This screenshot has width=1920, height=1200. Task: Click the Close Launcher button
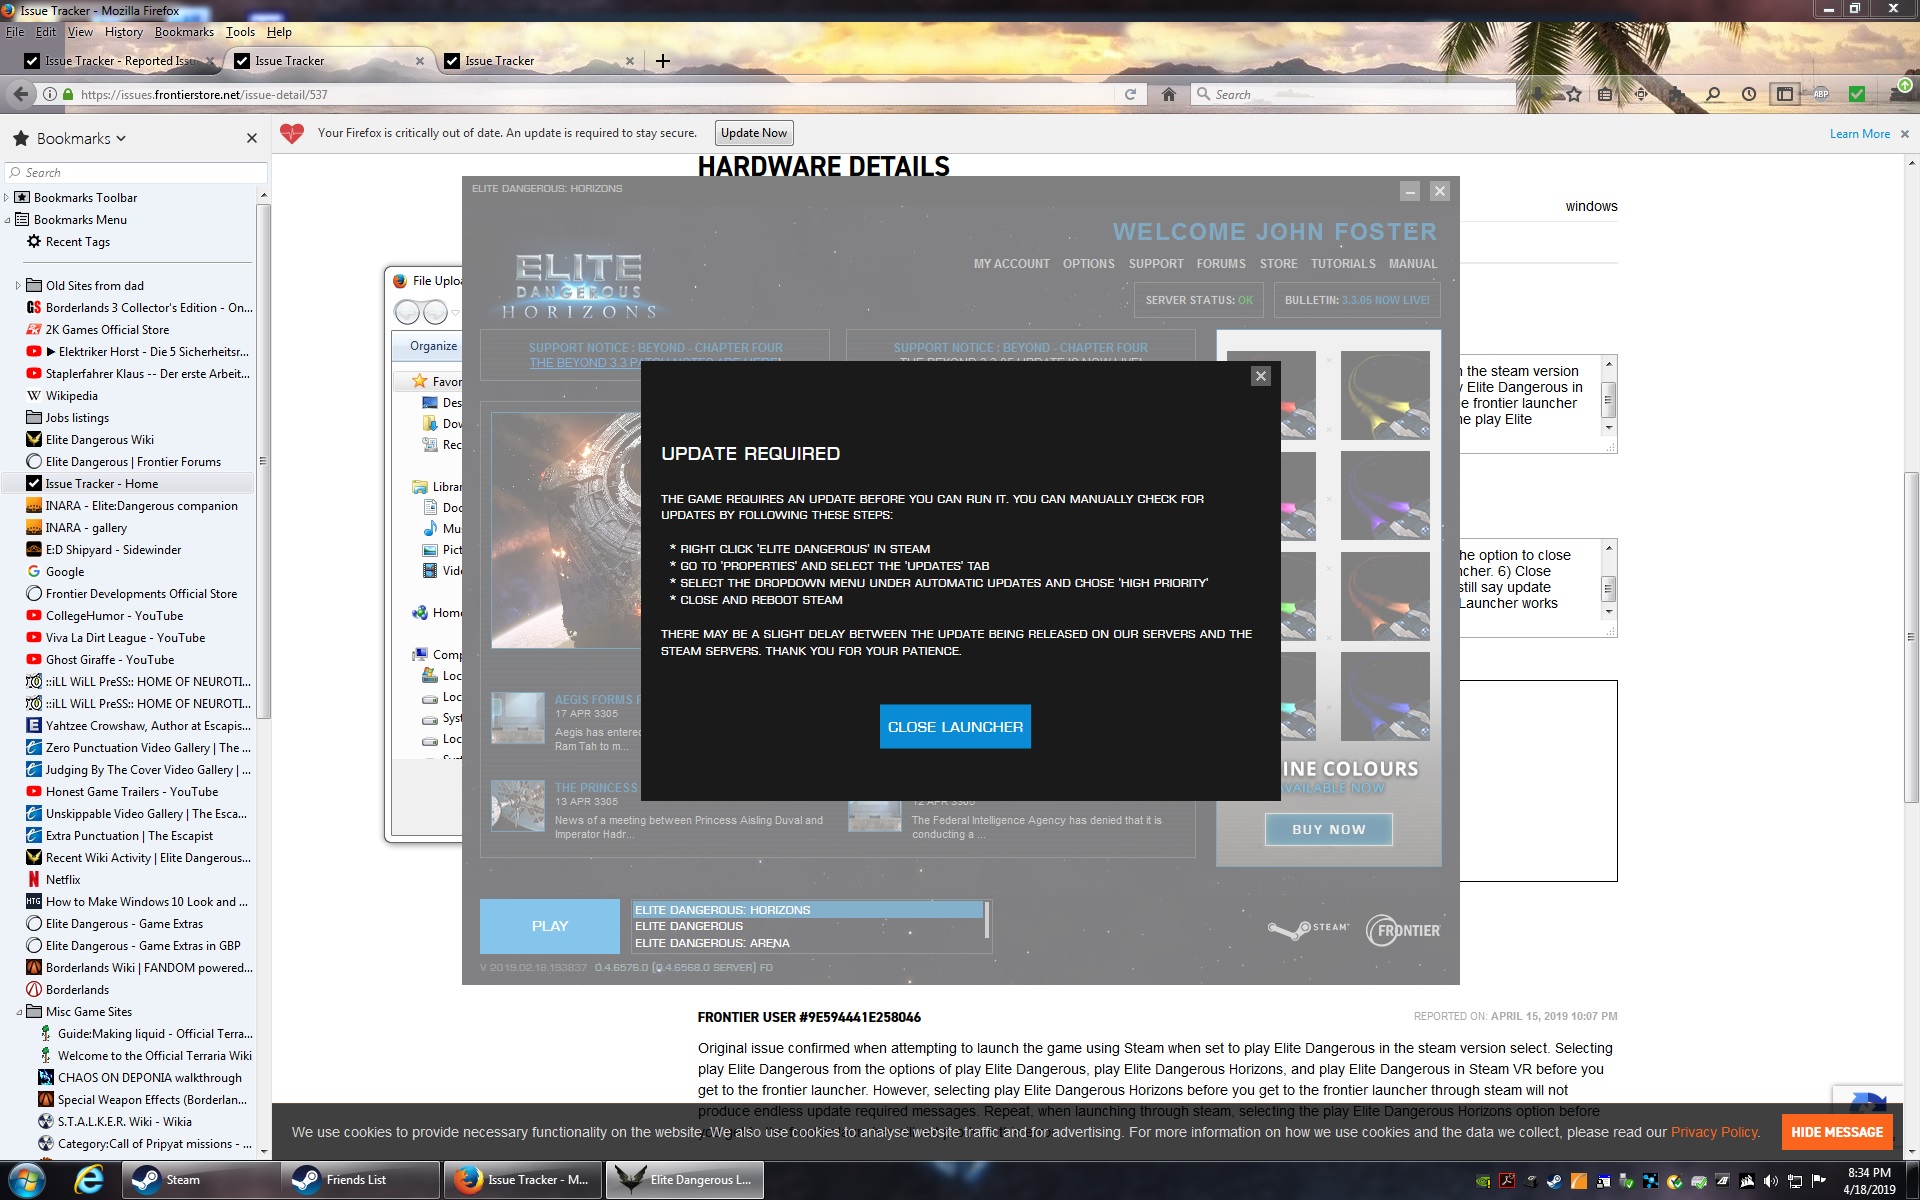tap(955, 727)
